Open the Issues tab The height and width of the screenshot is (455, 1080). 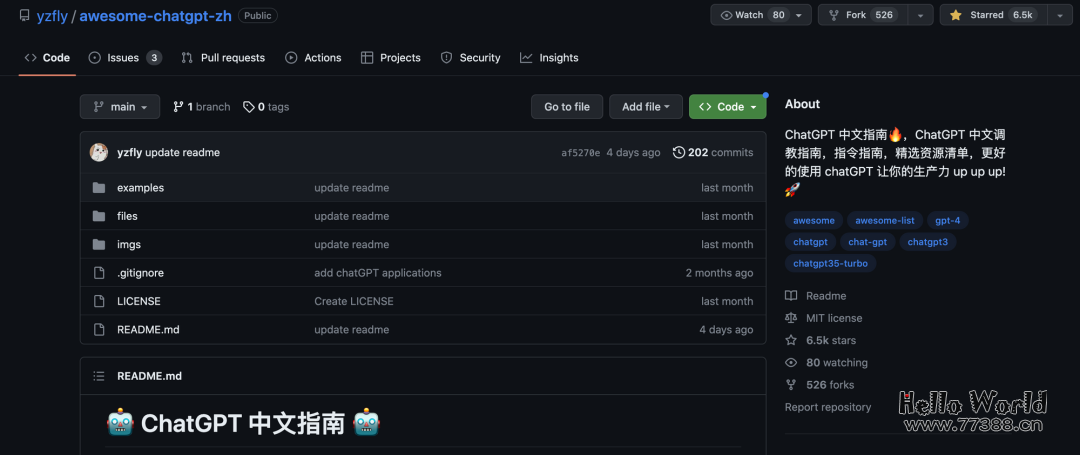point(125,58)
